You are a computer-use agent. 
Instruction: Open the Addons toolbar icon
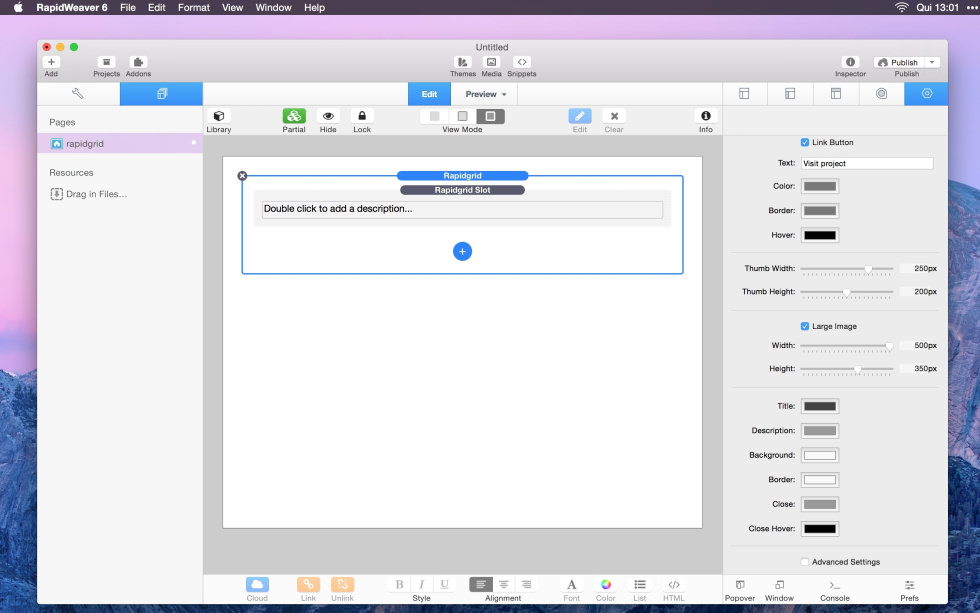pos(138,62)
